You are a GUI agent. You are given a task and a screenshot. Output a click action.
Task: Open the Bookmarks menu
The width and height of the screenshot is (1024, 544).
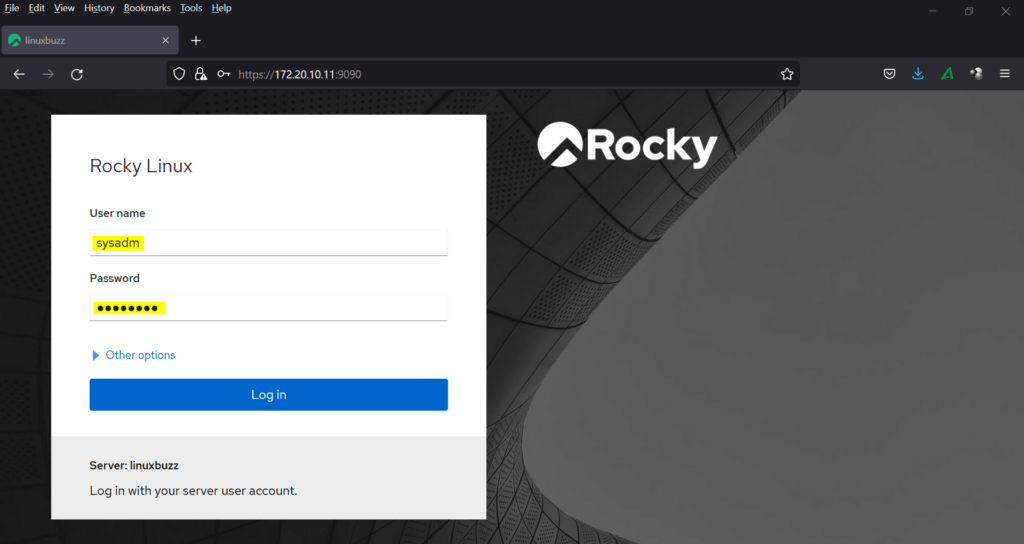tap(147, 8)
